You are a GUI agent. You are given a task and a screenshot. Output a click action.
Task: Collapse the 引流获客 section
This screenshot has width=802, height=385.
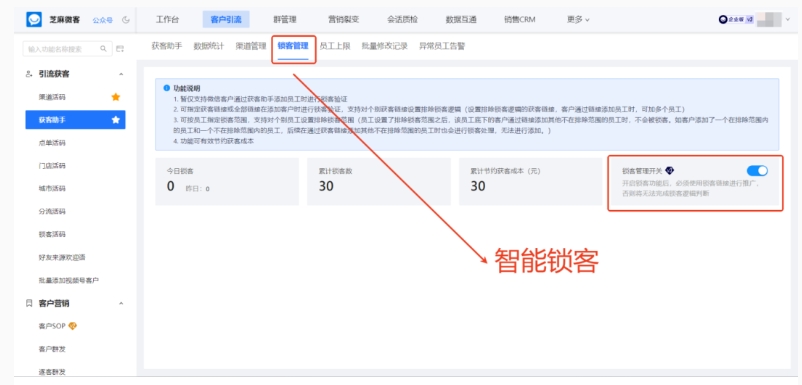point(121,74)
